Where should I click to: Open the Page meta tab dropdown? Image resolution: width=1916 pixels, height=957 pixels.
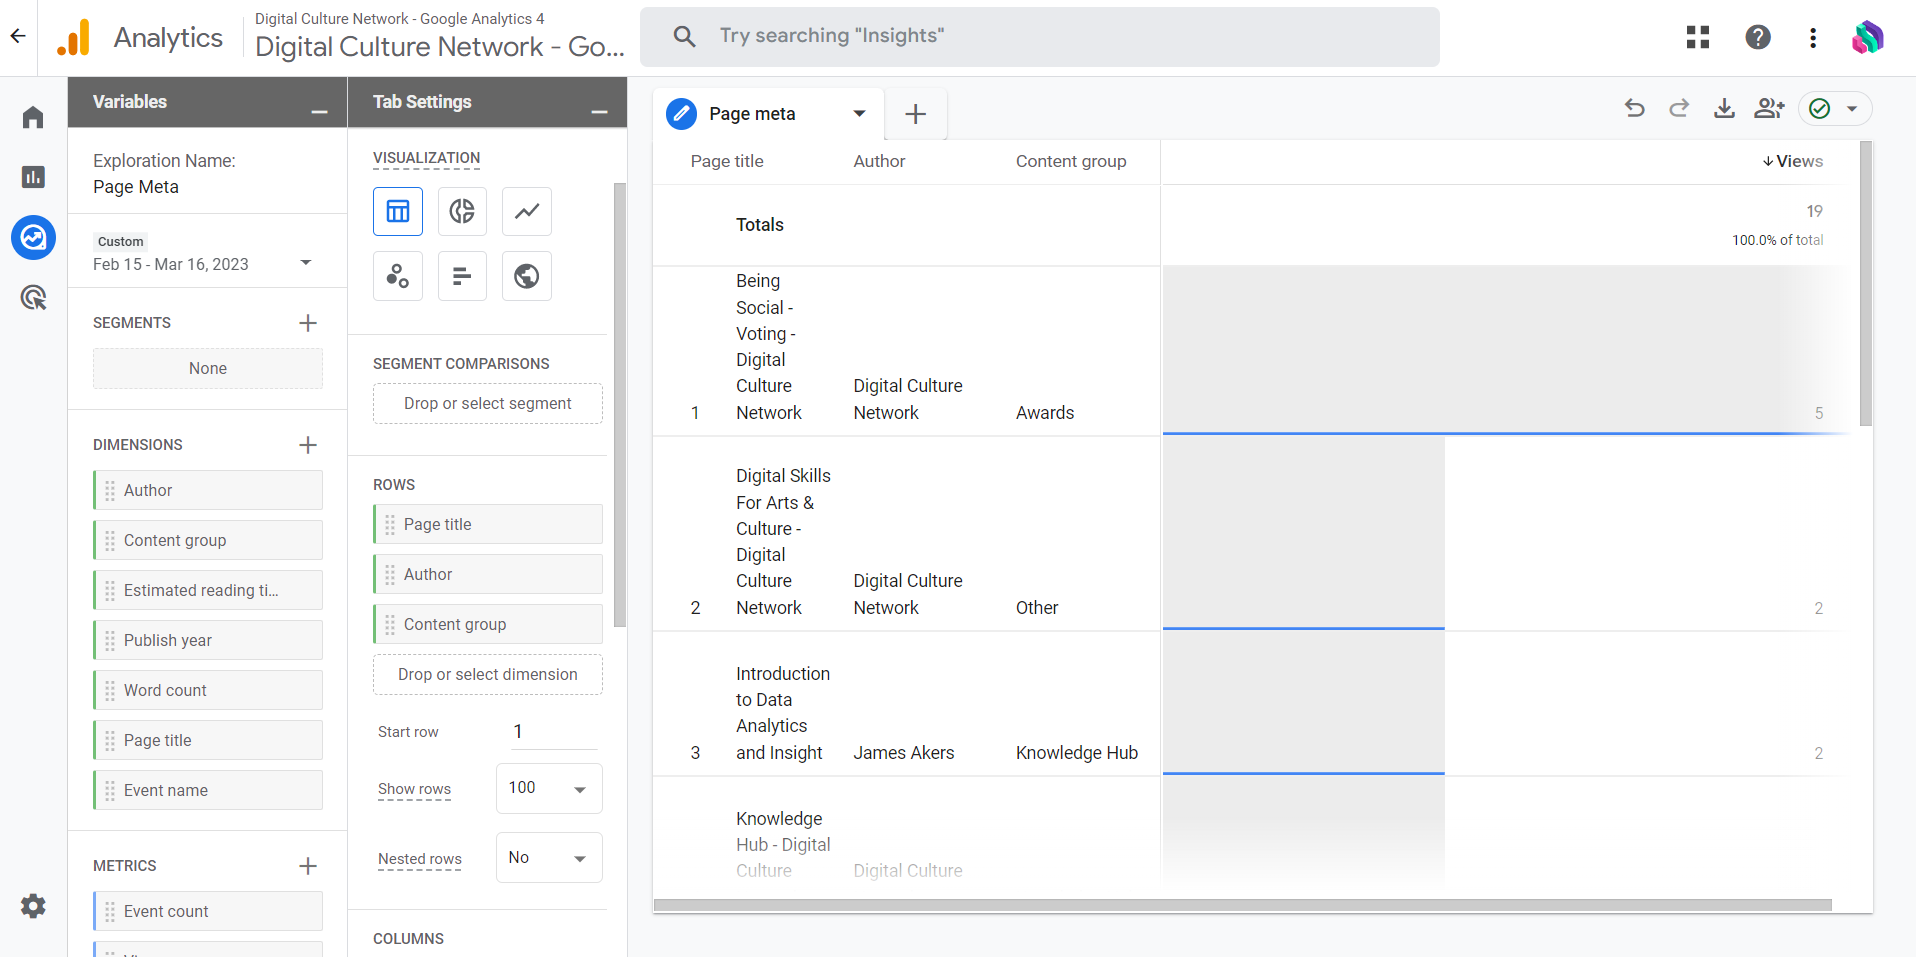859,114
